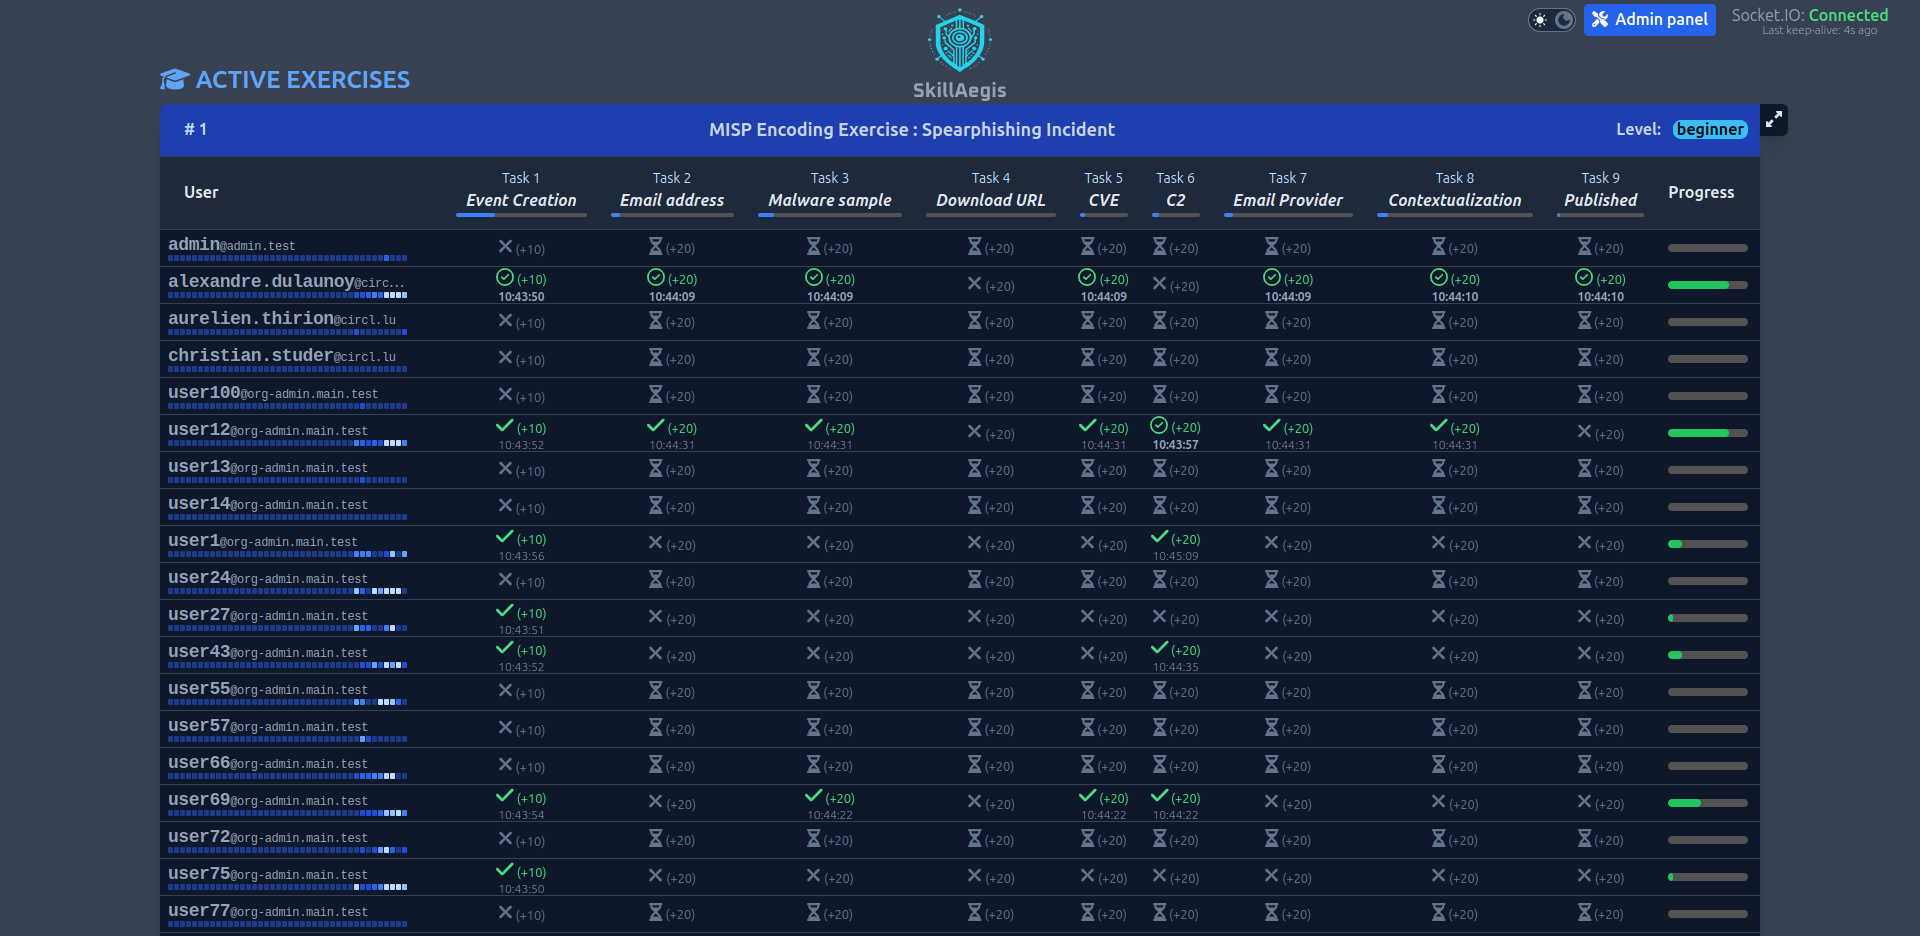Click user100 Task 5 hourglass icon
Viewport: 1920px width, 936px height.
tap(1088, 394)
